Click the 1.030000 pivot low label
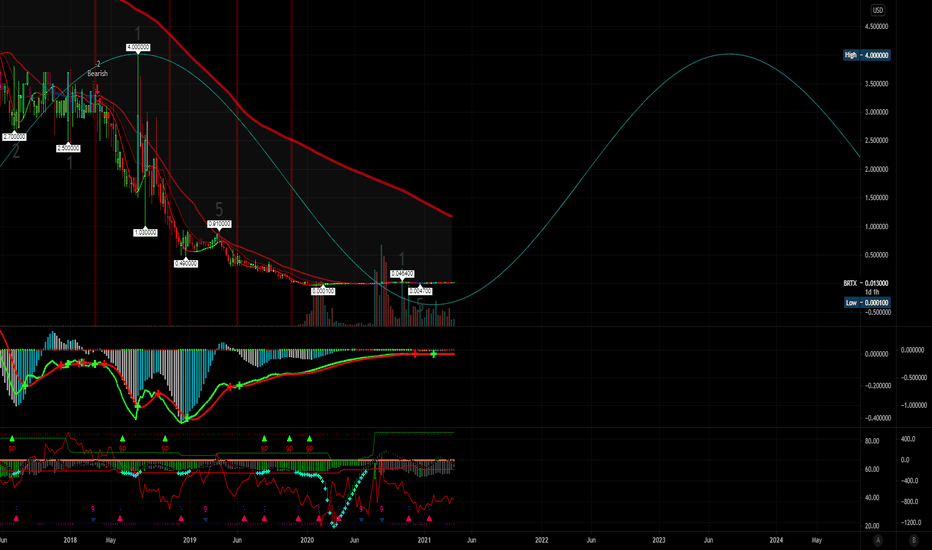The width and height of the screenshot is (932, 550). click(x=145, y=232)
